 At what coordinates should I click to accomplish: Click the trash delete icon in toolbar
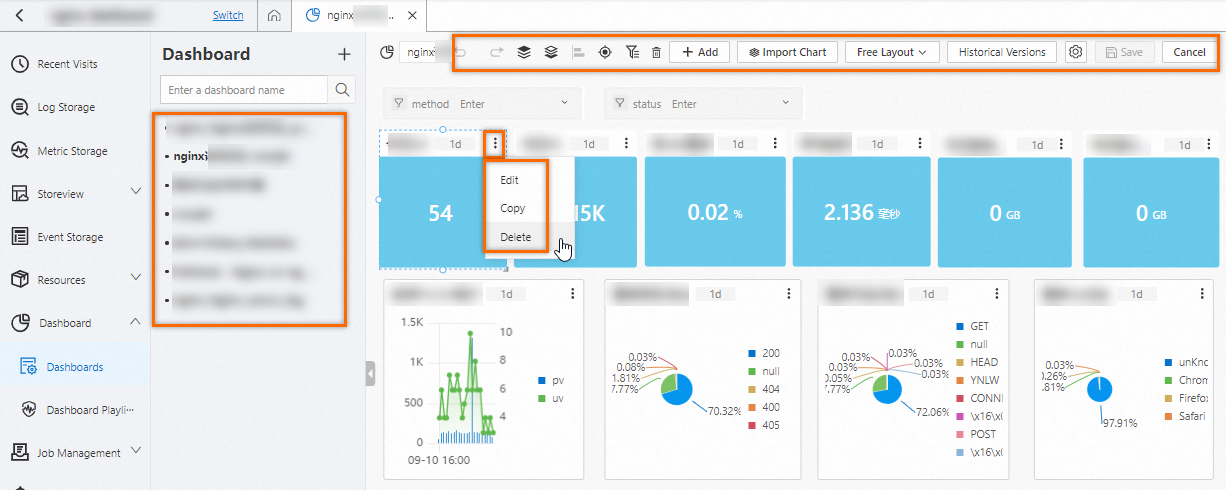(x=656, y=52)
